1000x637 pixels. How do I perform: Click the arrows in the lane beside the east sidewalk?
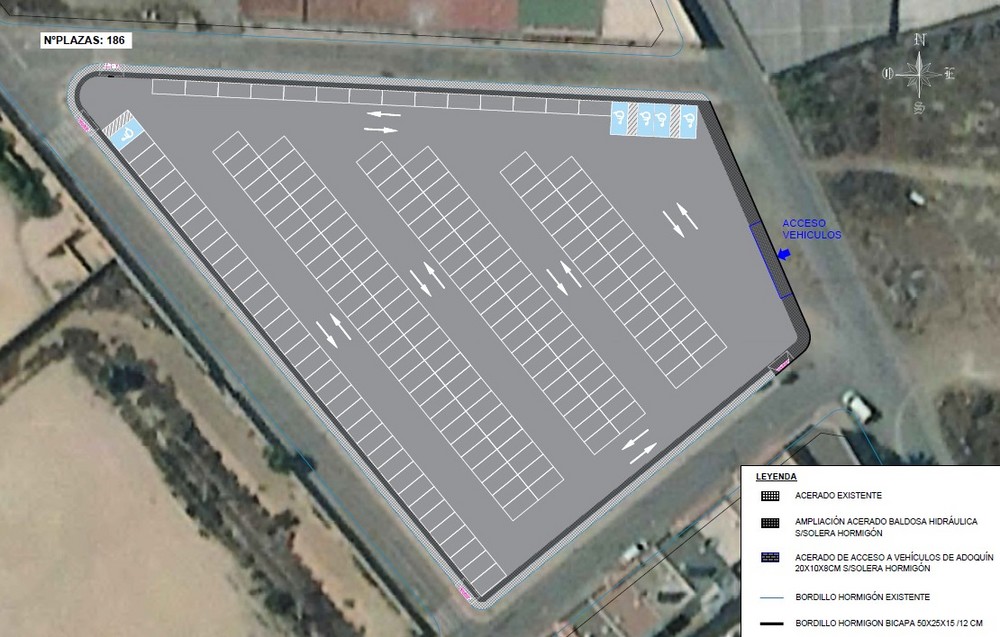tap(680, 220)
